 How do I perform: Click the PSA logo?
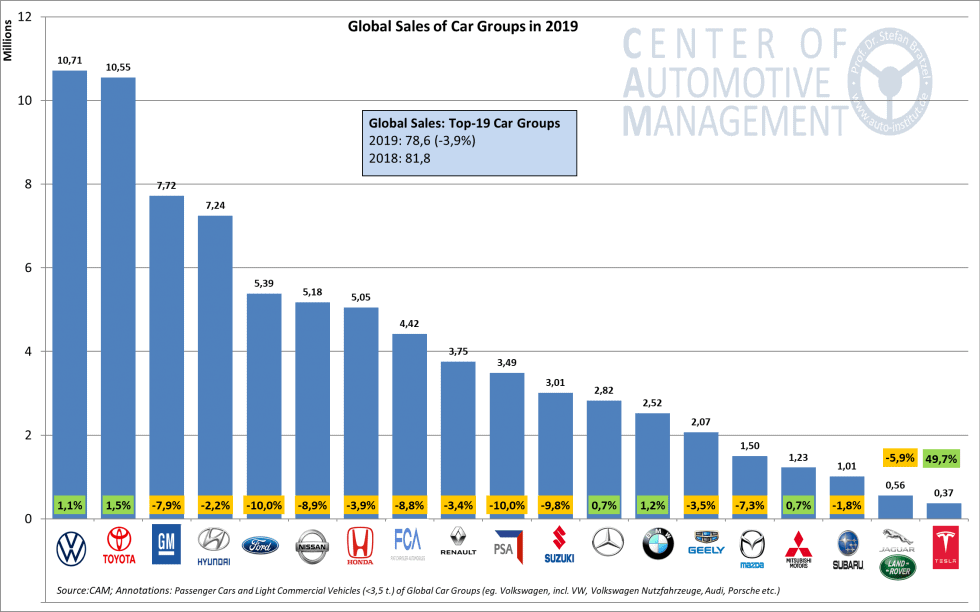(508, 547)
